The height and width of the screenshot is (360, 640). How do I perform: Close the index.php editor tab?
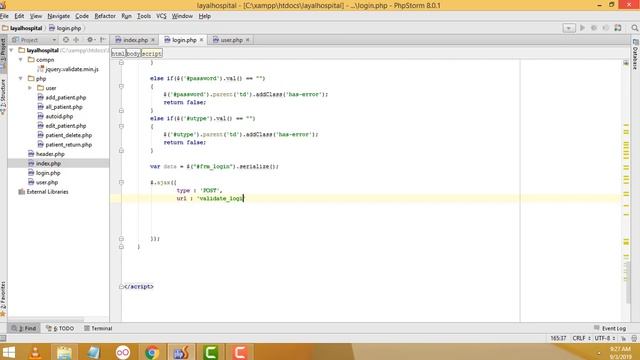[x=153, y=40]
